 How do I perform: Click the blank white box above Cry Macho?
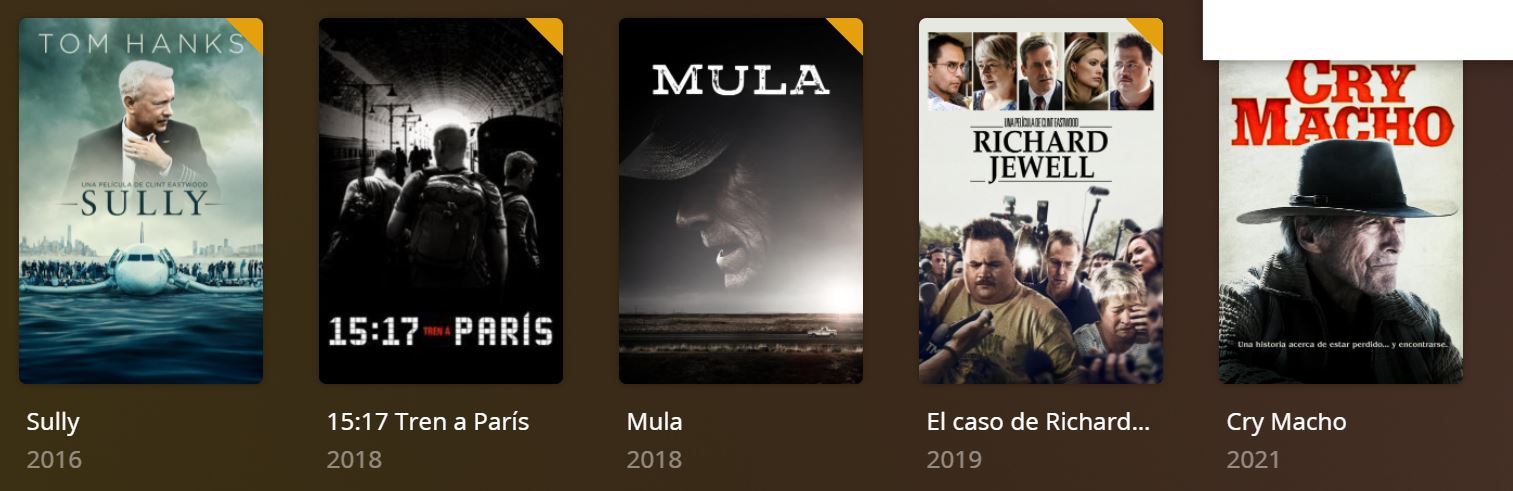coord(1357,30)
